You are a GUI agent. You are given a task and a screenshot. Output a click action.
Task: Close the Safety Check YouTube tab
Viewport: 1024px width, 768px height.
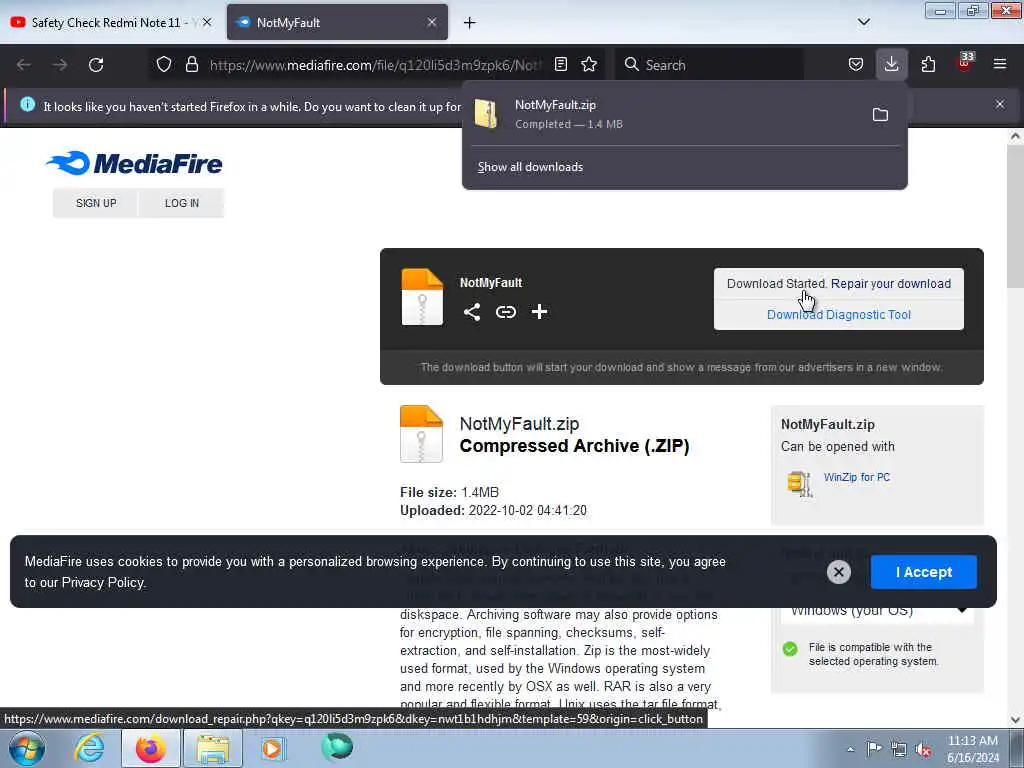tap(207, 22)
